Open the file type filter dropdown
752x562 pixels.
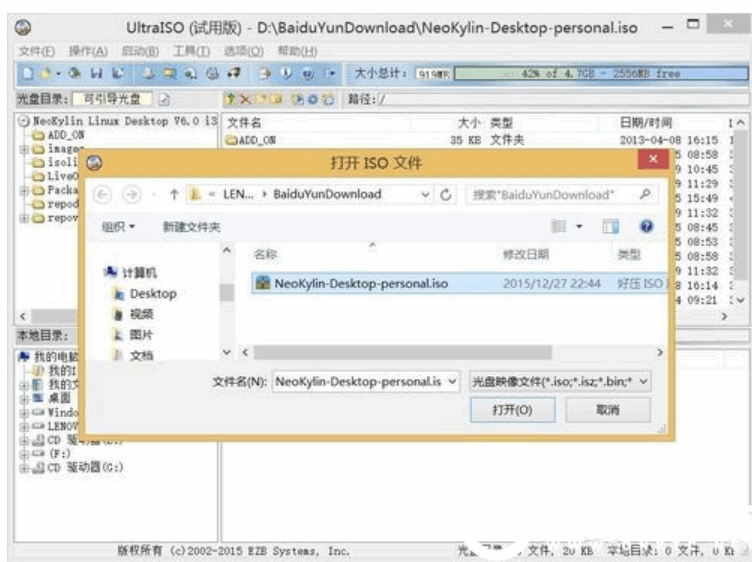[x=644, y=382]
